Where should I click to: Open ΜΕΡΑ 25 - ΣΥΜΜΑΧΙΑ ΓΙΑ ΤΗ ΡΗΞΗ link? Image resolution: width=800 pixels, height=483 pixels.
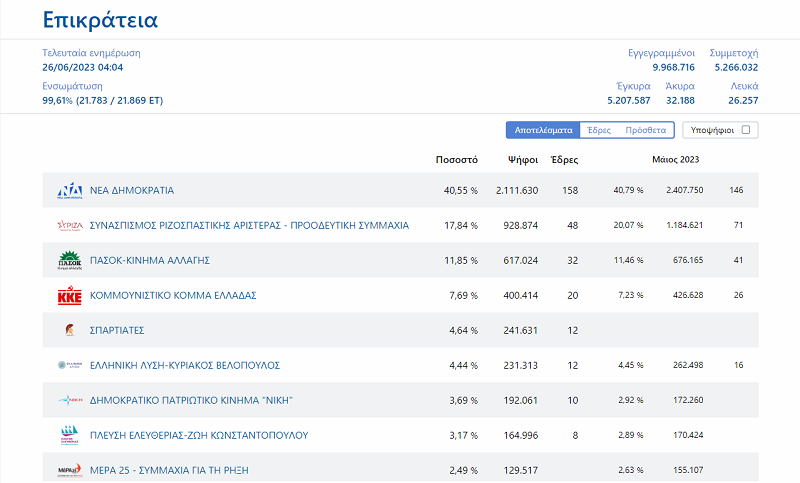point(169,470)
